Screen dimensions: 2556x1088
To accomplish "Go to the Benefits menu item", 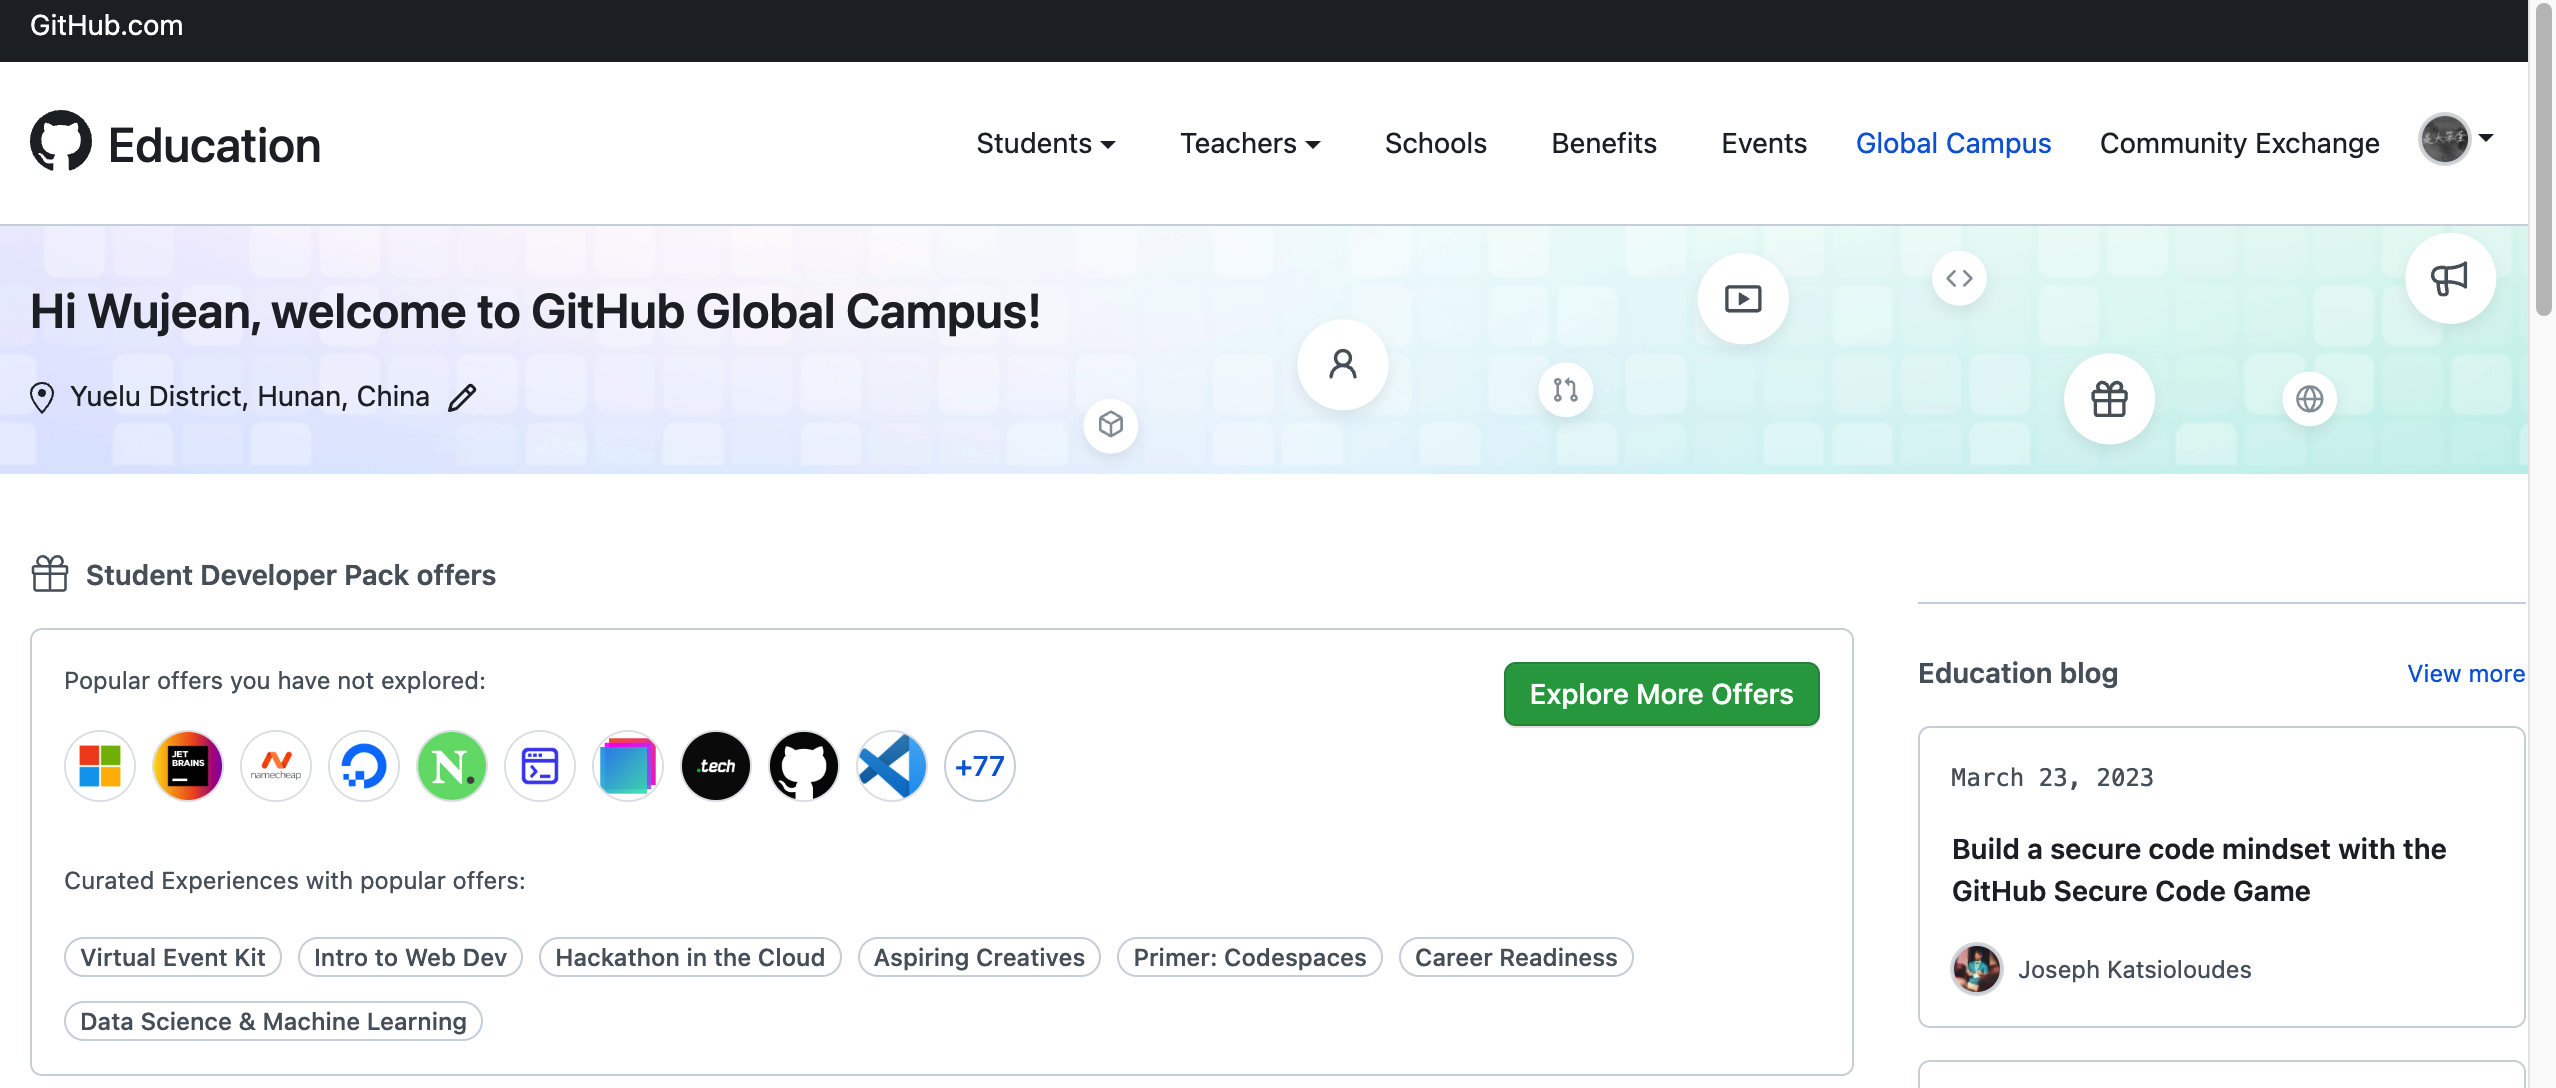I will (x=1604, y=144).
